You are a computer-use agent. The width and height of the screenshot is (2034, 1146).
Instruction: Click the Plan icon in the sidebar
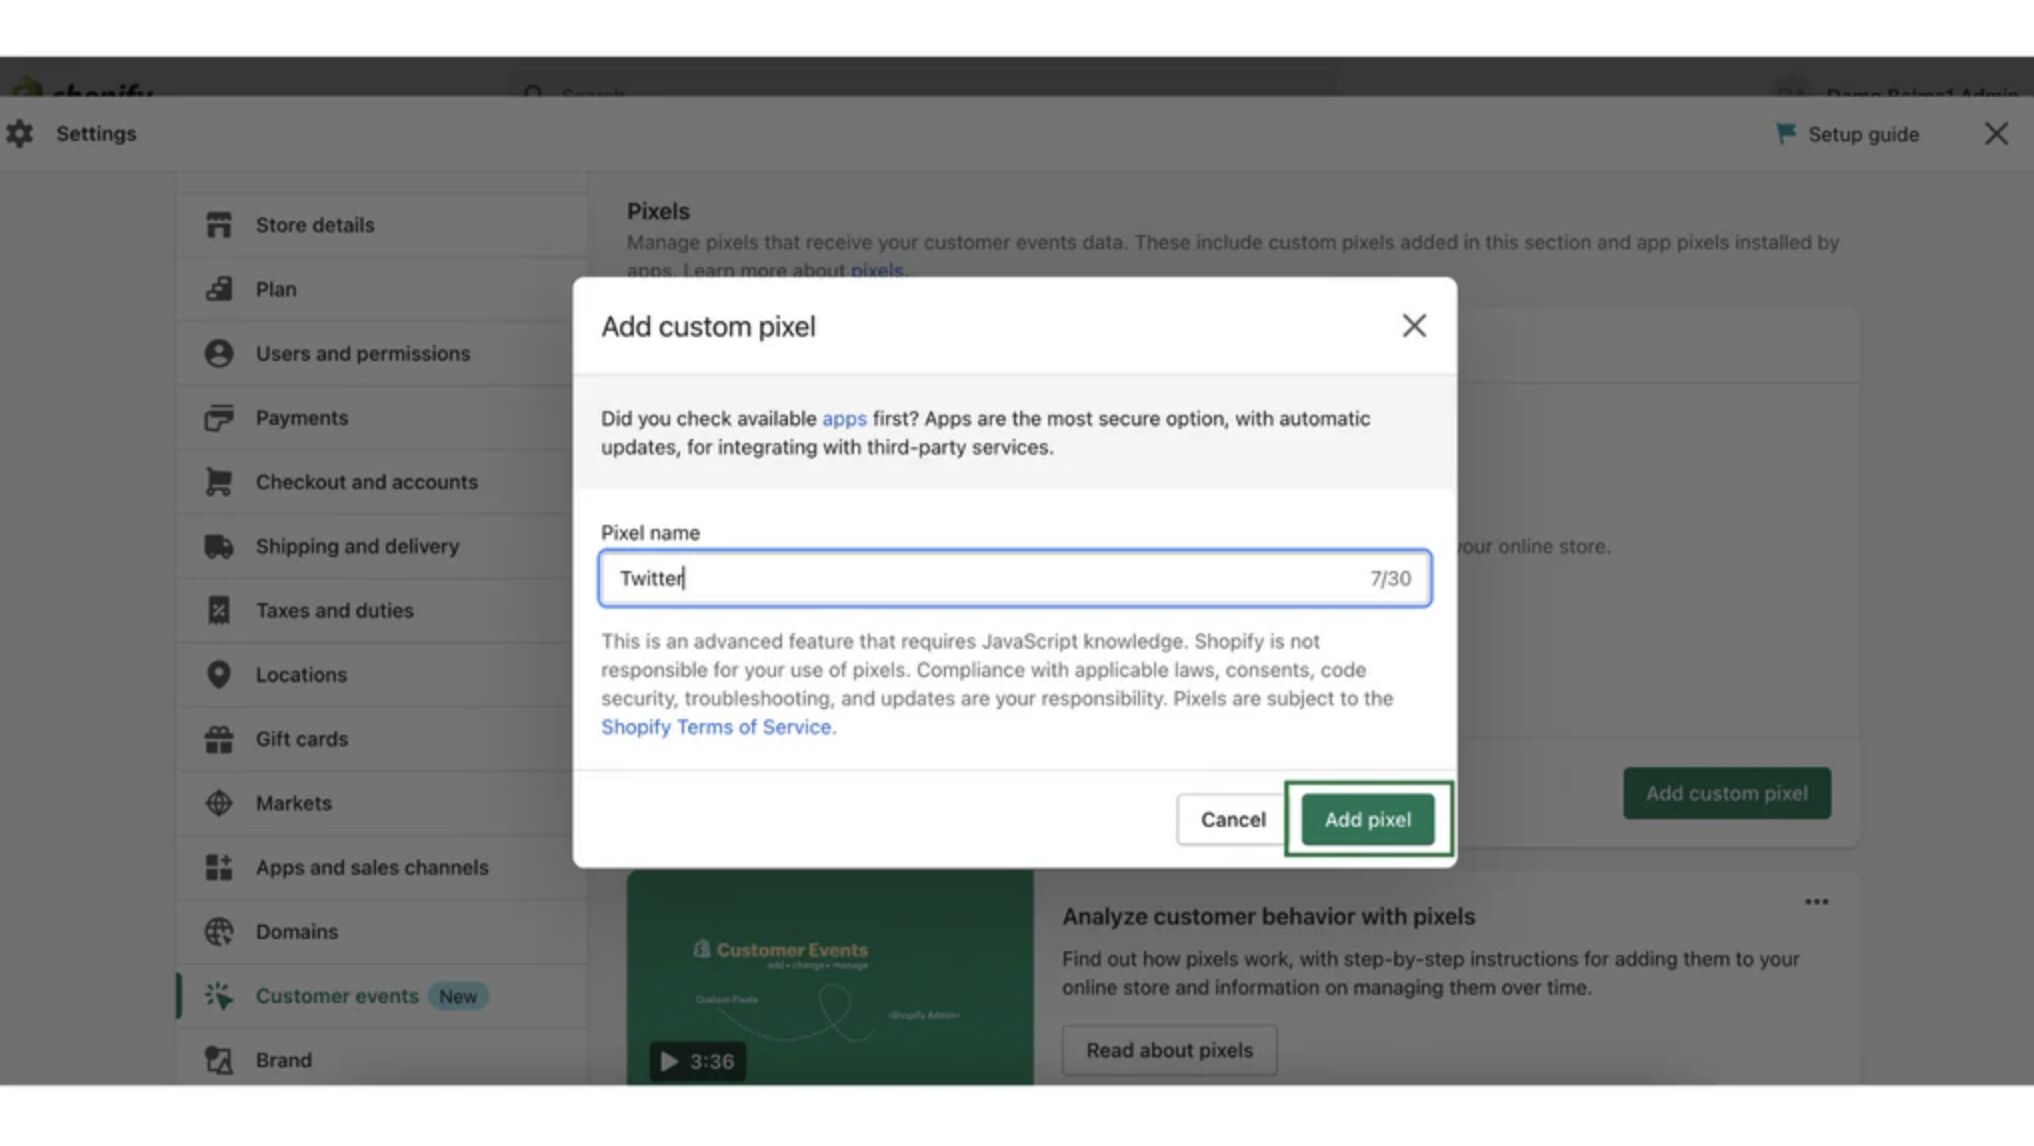[x=219, y=288]
